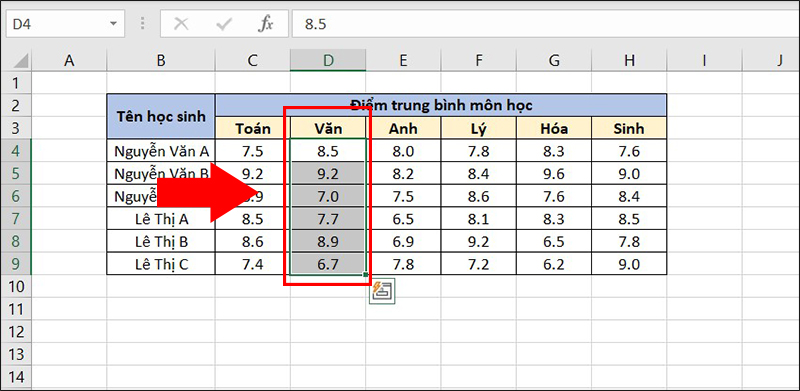Select Hóa score 9.6 in row 5
The width and height of the screenshot is (800, 391).
[554, 174]
